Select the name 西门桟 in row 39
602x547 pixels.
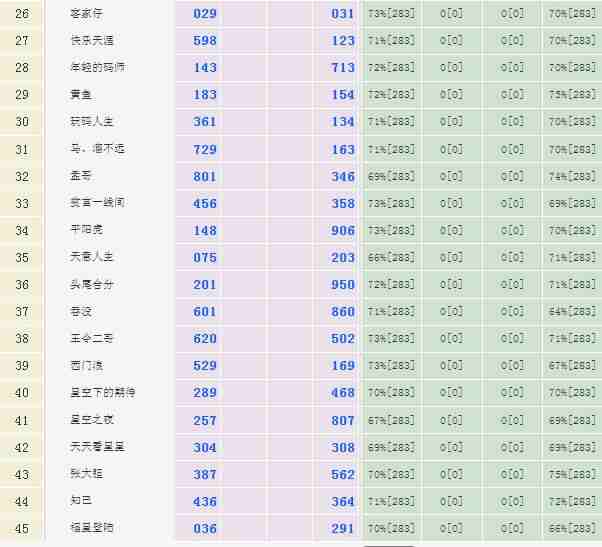pos(88,366)
